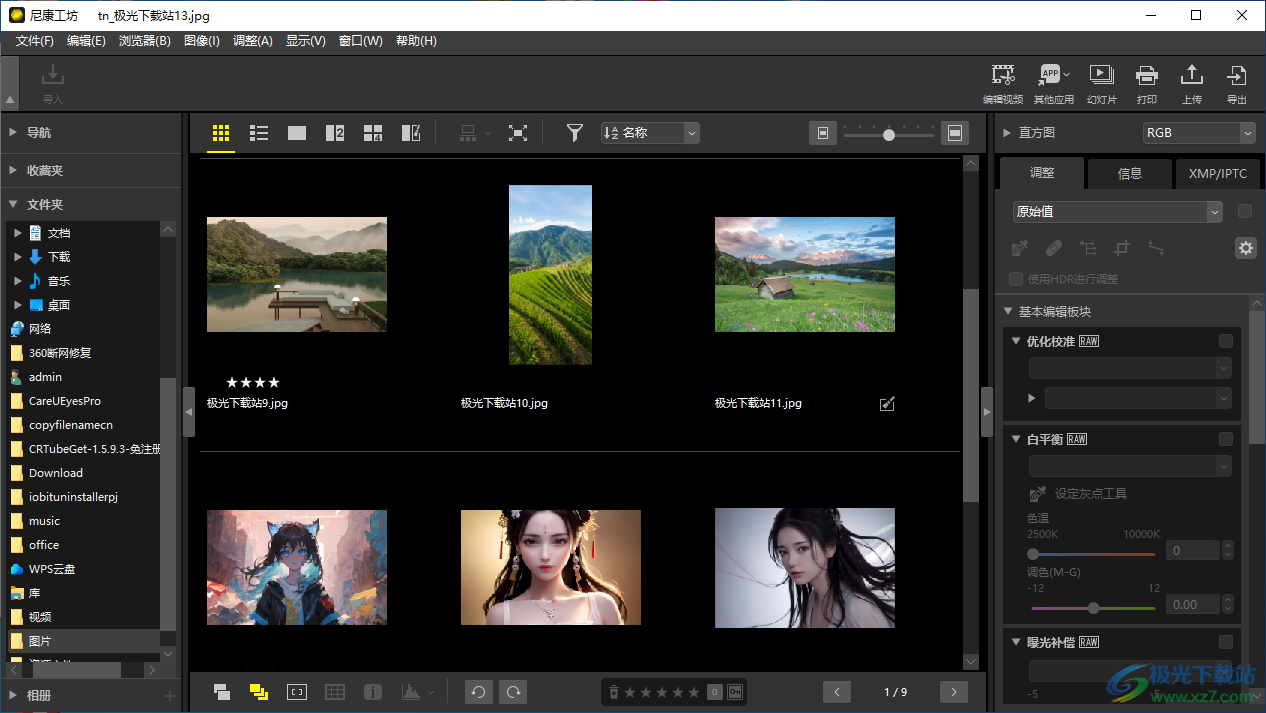
Task: Click the yellow stacked images icon
Action: click(x=259, y=691)
